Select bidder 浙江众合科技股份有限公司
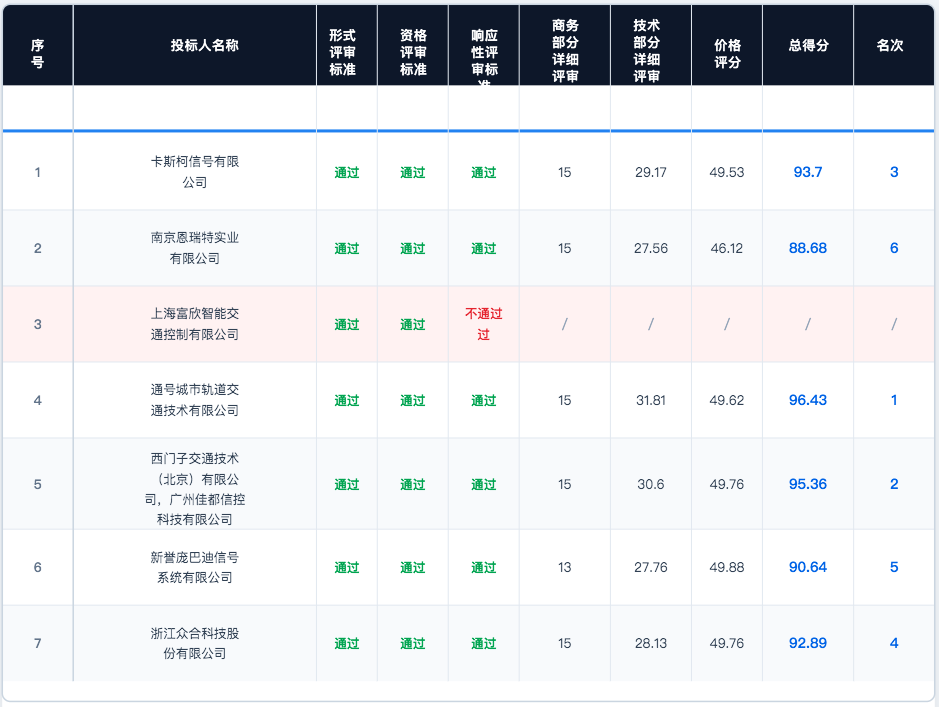 pos(195,643)
